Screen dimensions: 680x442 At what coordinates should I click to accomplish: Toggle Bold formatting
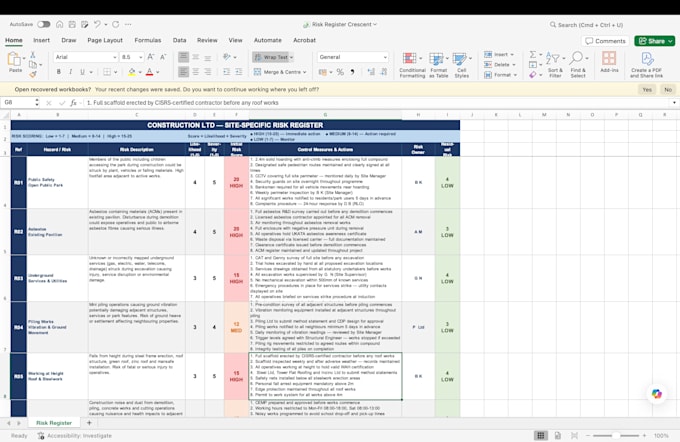[x=59, y=72]
